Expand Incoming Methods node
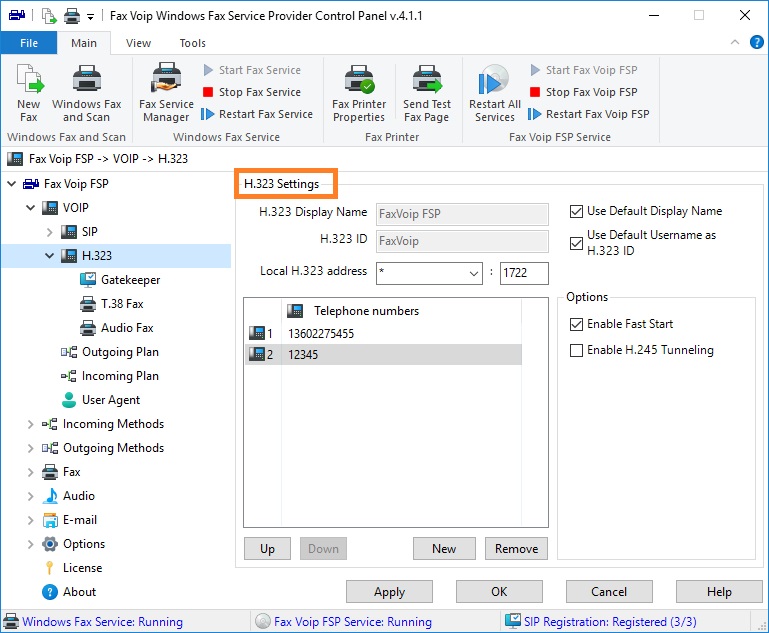Viewport: 769px width, 633px height. tap(31, 424)
